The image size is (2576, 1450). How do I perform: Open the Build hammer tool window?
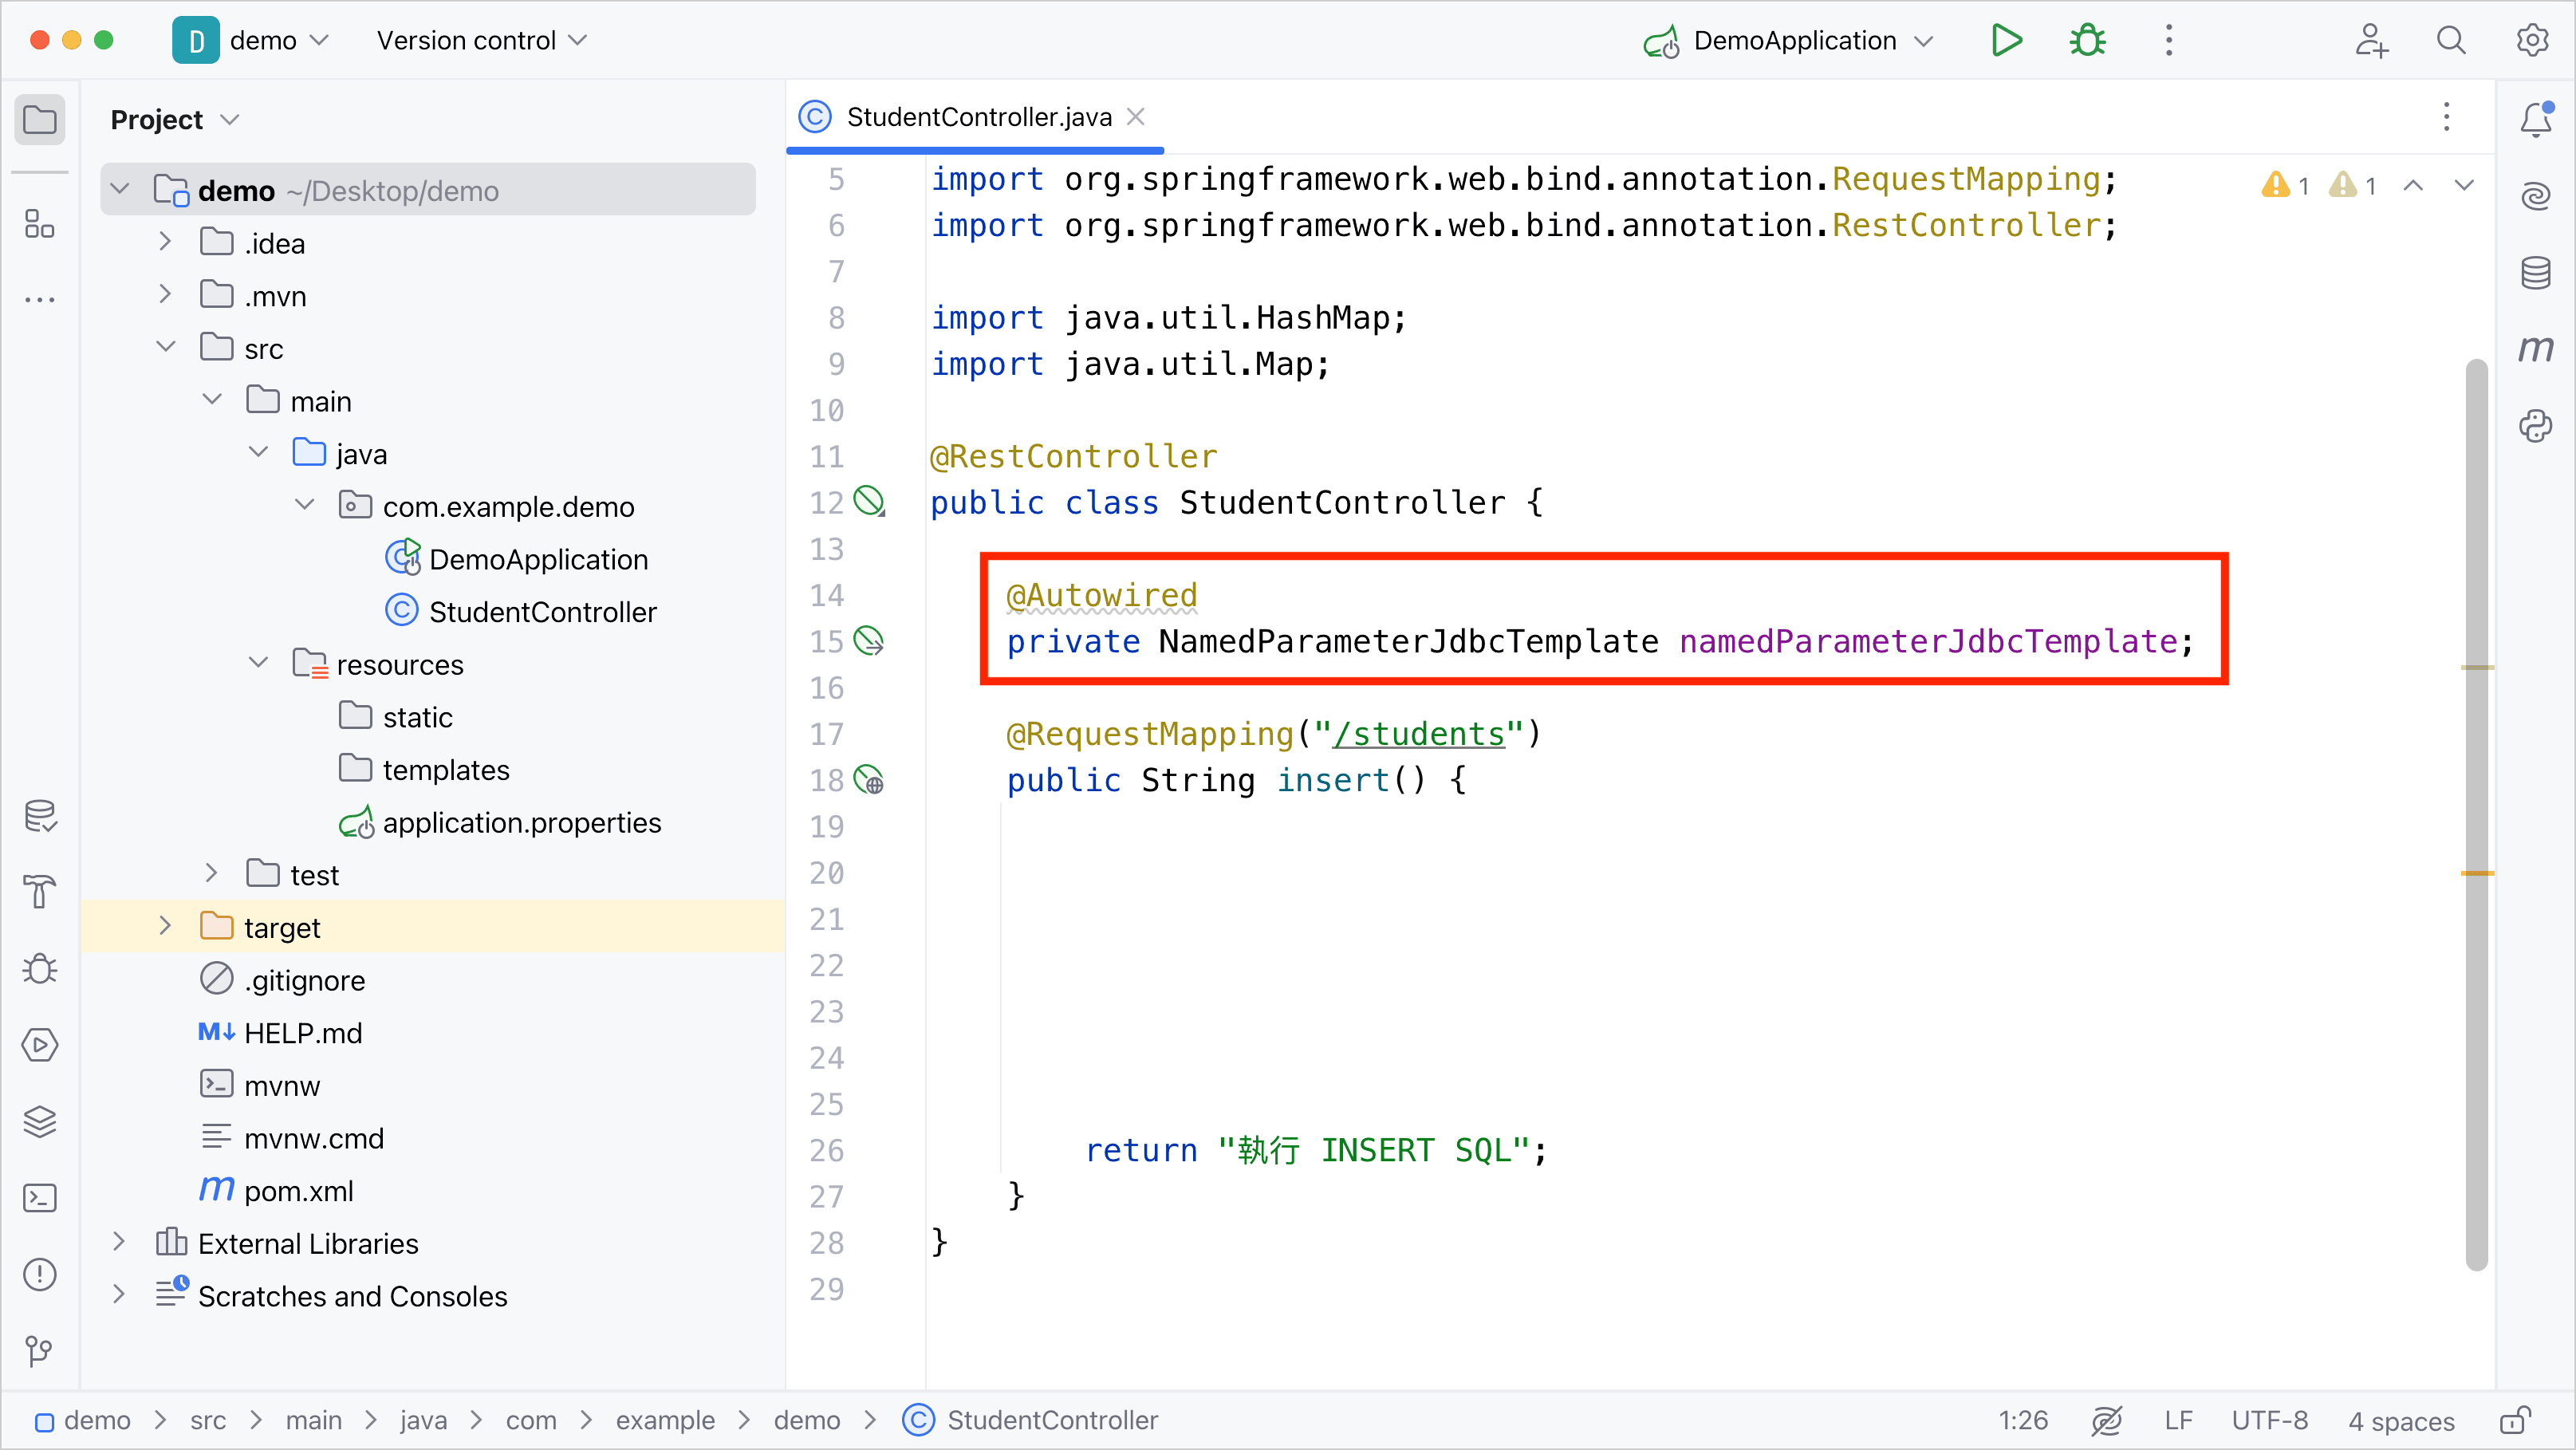point(40,892)
